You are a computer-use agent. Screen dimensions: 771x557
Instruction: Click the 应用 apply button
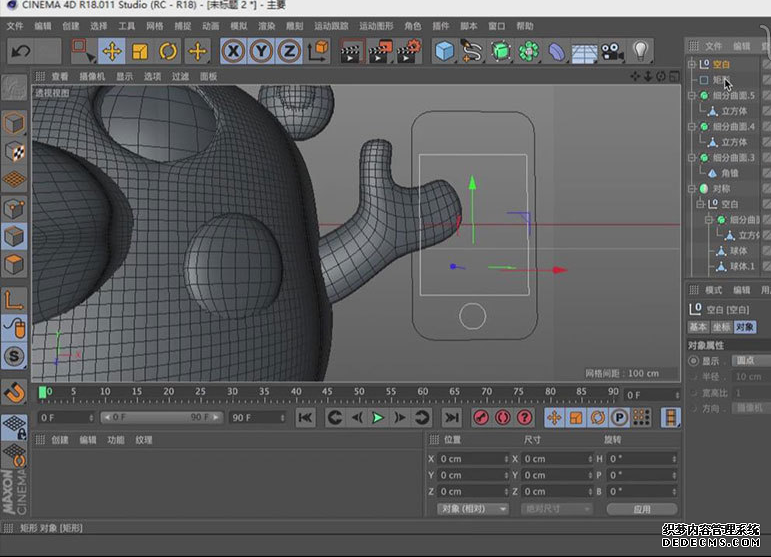642,509
